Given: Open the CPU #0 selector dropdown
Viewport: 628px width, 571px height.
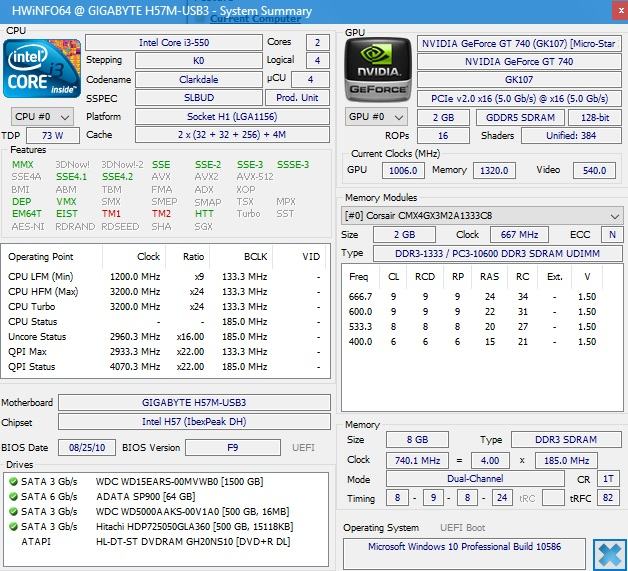Looking at the screenshot, I should (x=42, y=117).
